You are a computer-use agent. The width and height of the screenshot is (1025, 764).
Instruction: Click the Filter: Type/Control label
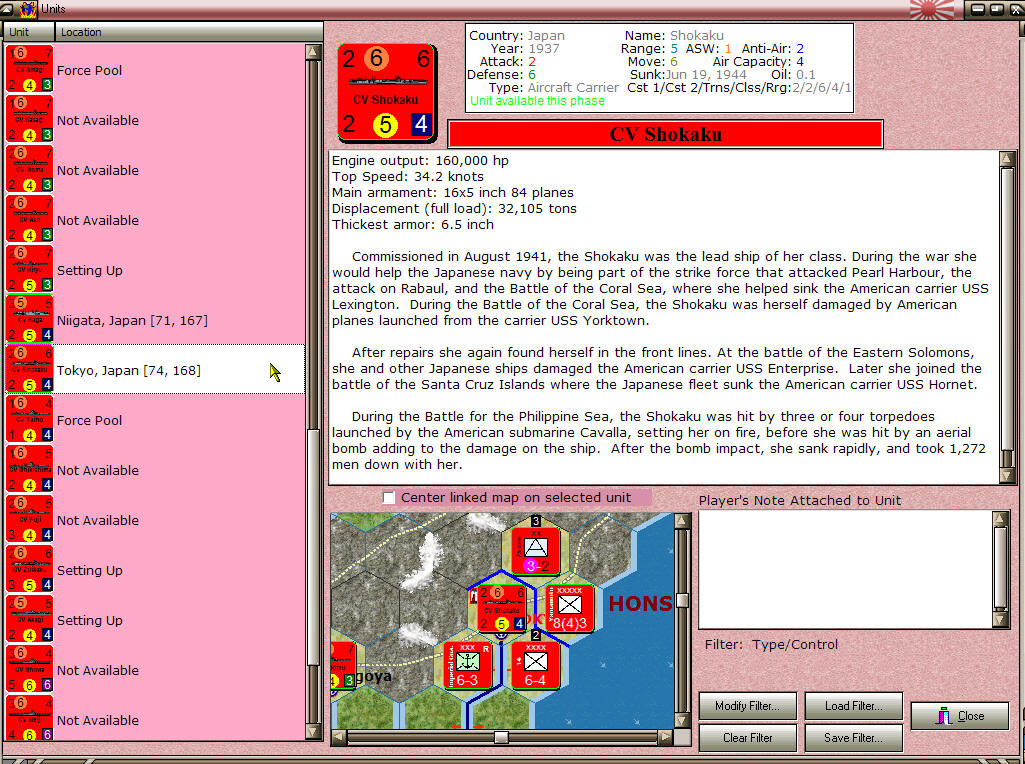pos(771,645)
